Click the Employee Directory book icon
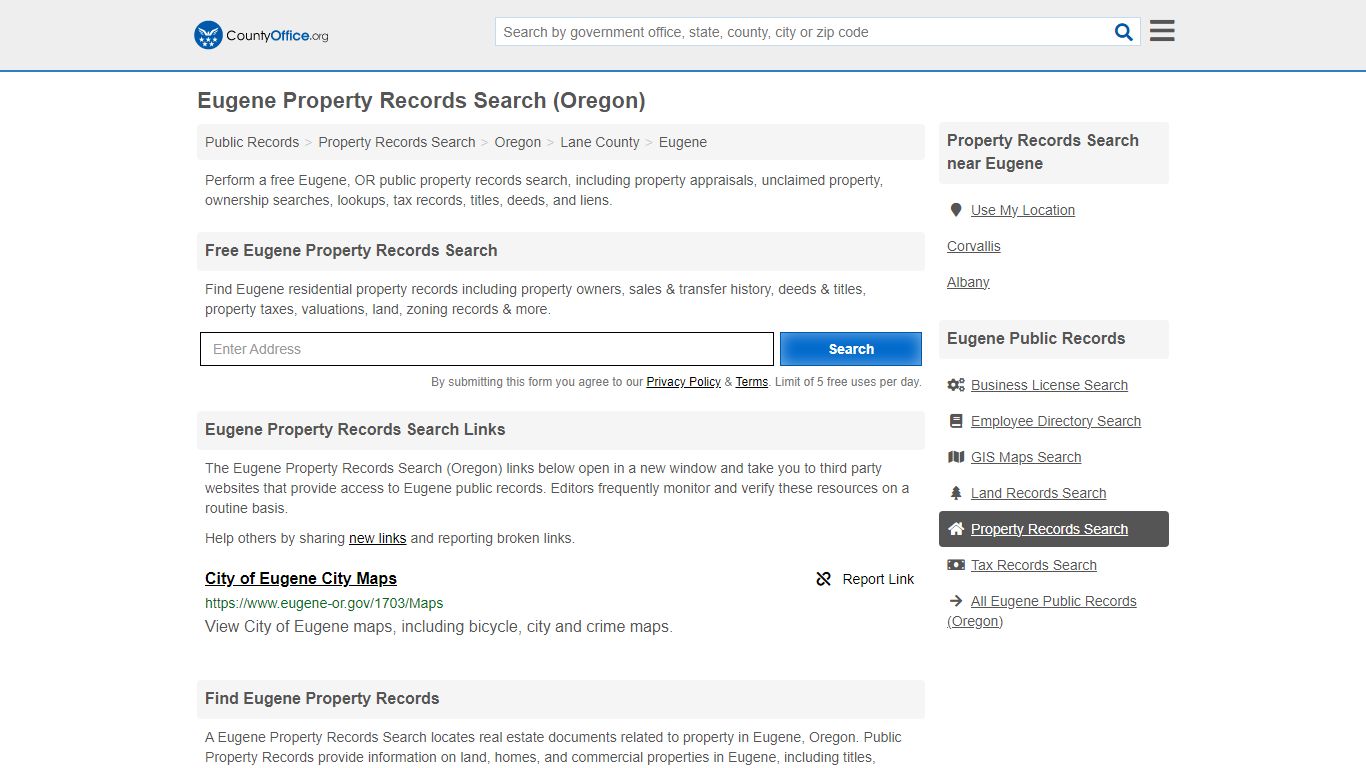Screen dimensions: 1366x768 956,421
